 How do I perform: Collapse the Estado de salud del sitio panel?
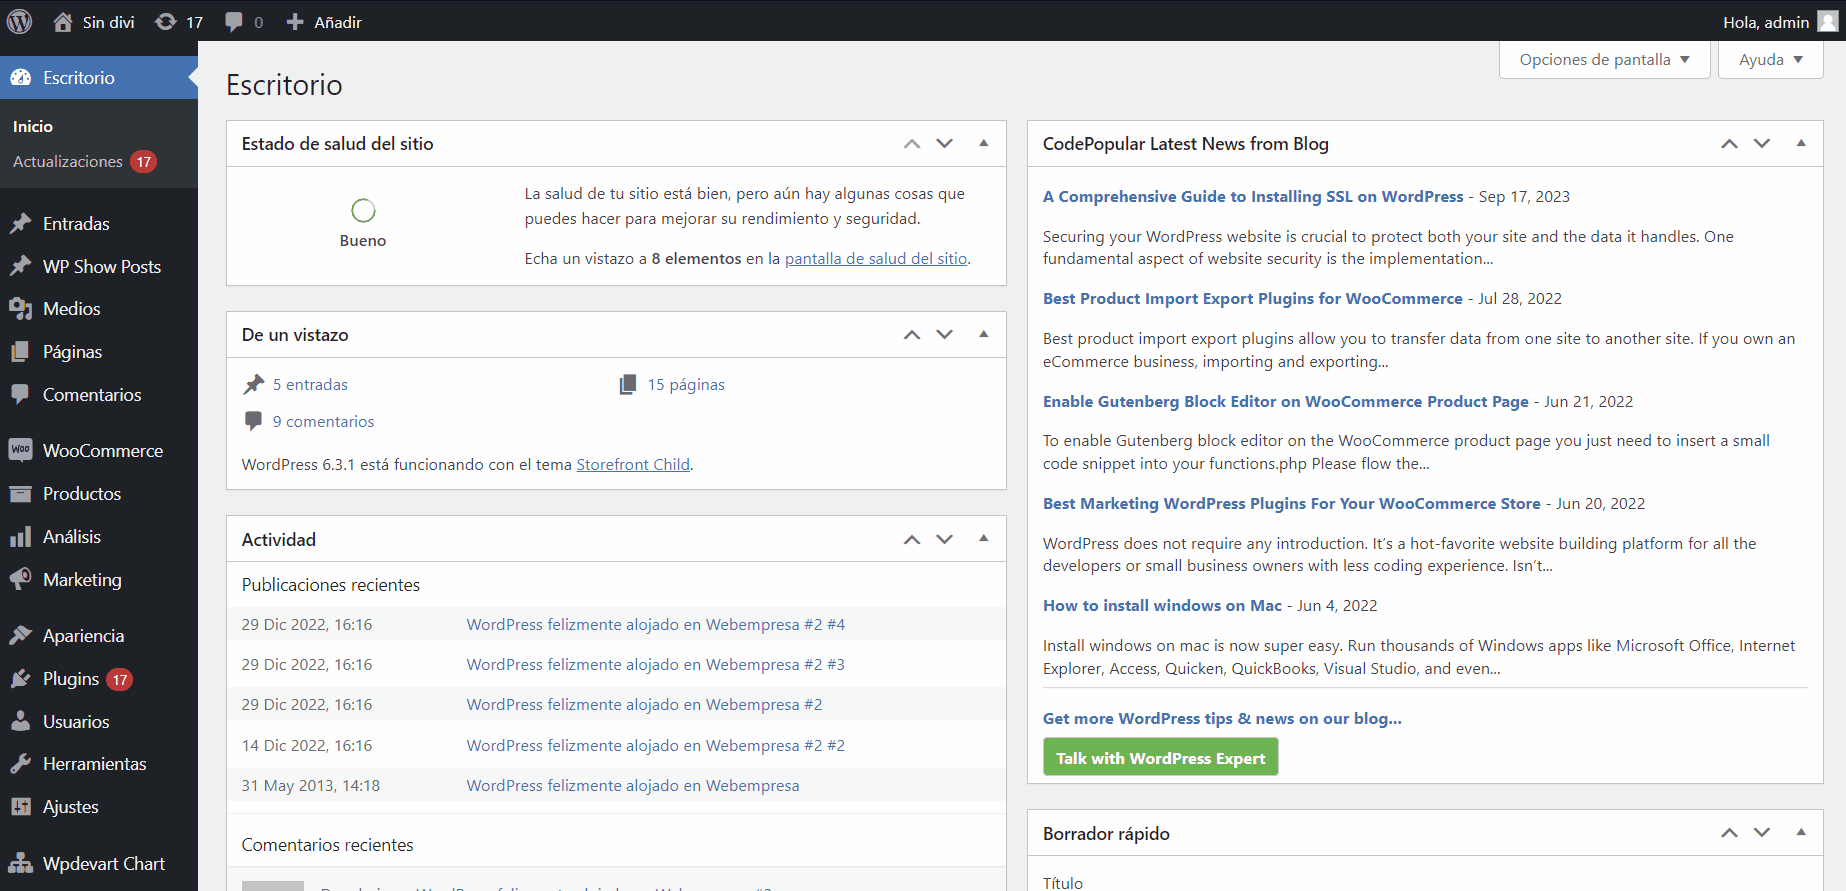point(983,144)
